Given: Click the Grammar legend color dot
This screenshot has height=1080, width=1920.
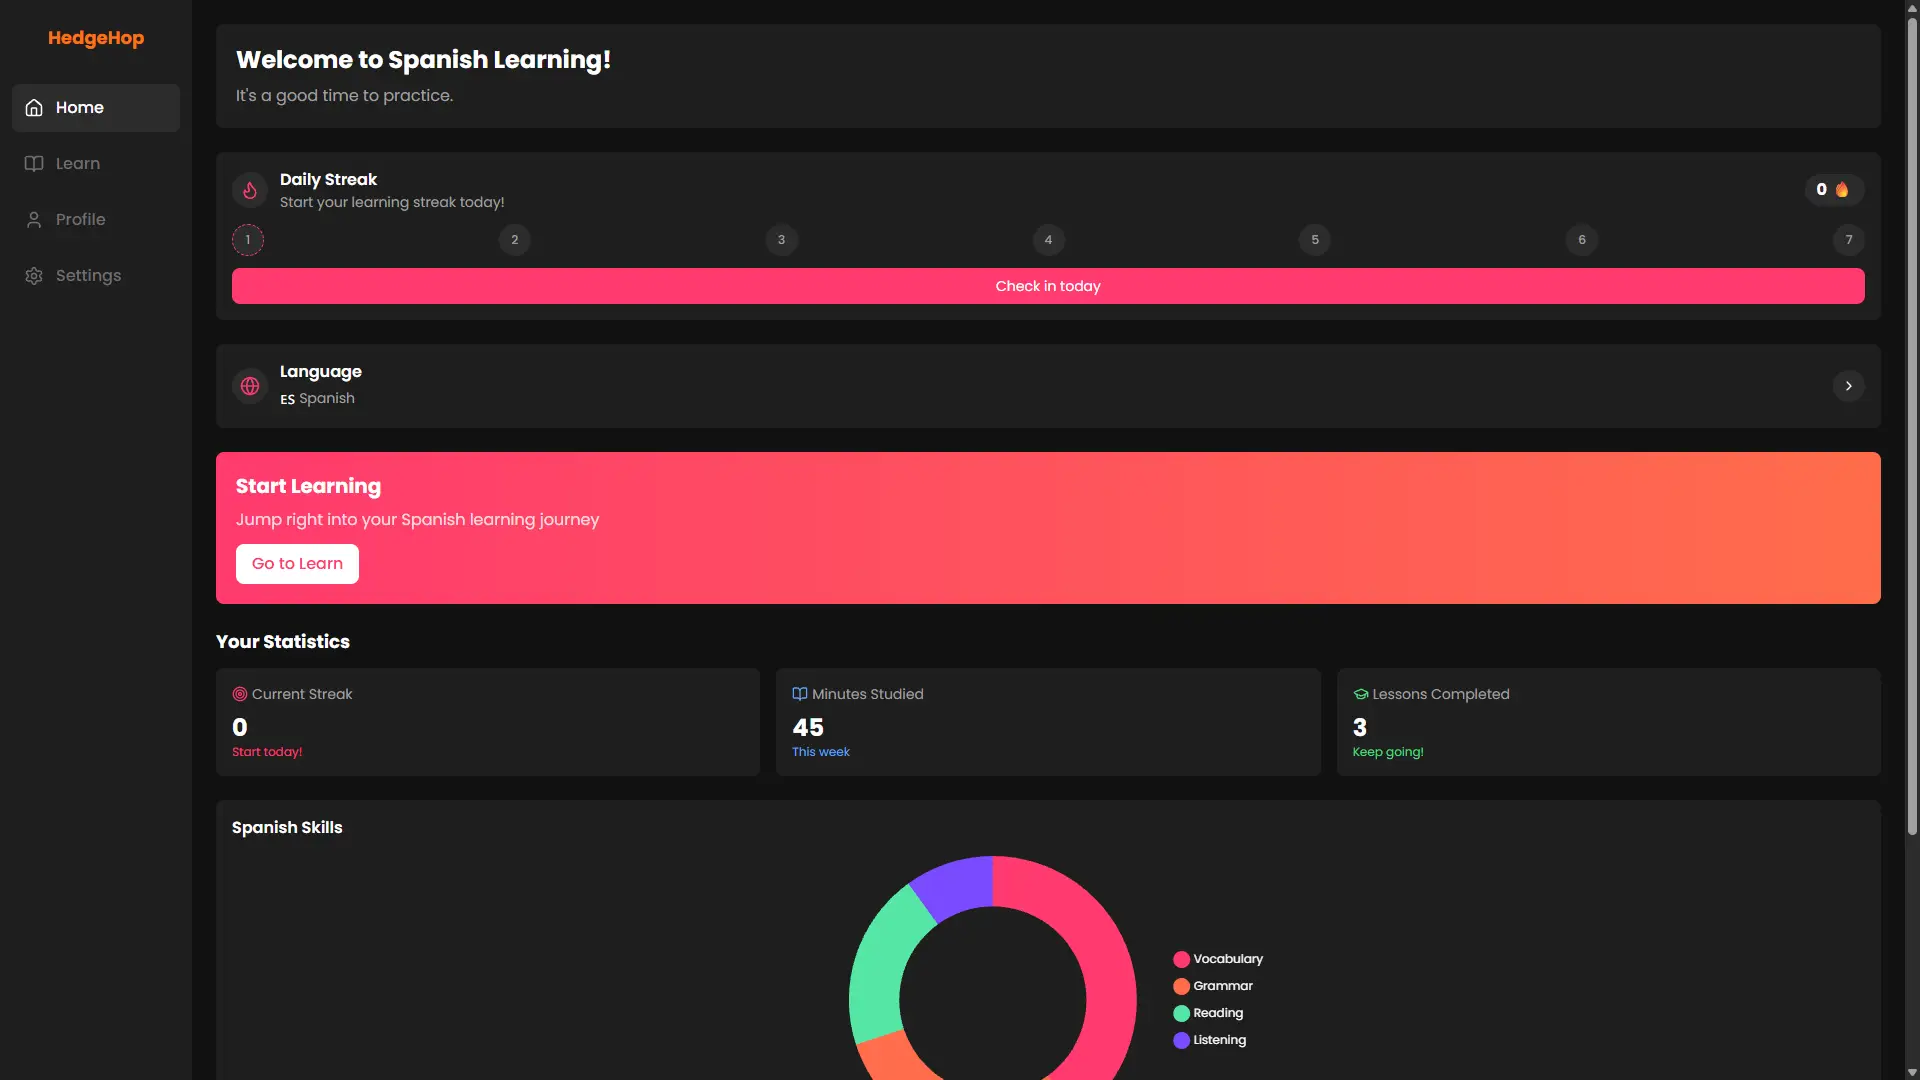Looking at the screenshot, I should pos(1182,986).
